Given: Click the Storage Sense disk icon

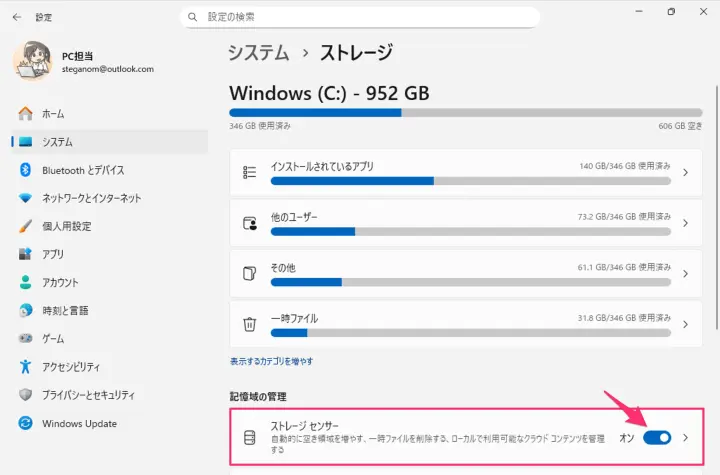Looking at the screenshot, I should (x=250, y=438).
